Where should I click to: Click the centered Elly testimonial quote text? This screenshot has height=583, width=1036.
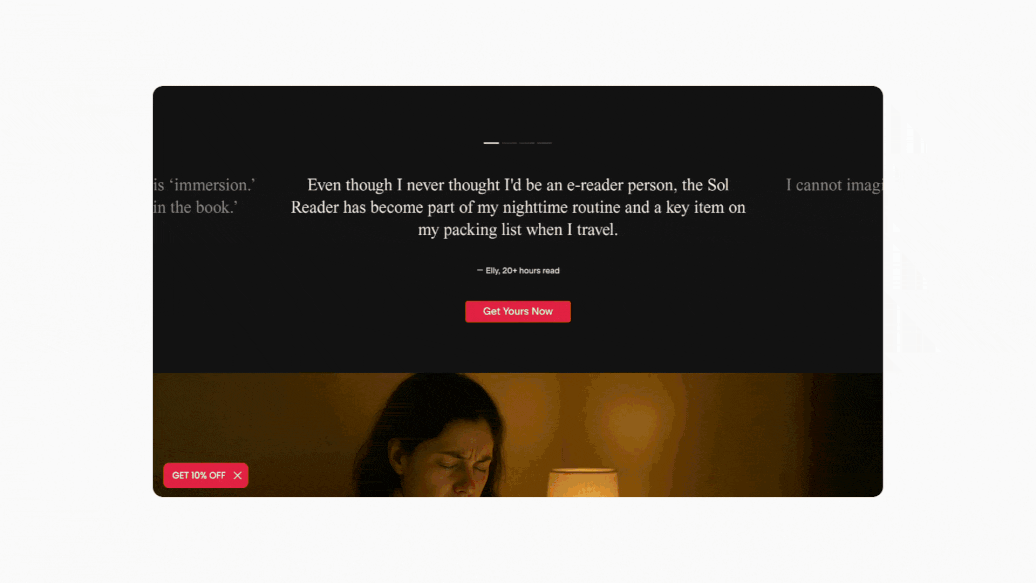518,207
